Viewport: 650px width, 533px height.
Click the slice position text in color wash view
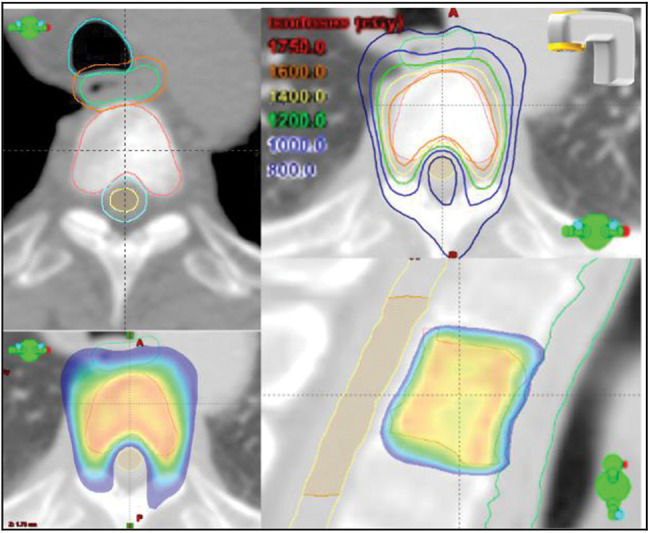pos(18,523)
